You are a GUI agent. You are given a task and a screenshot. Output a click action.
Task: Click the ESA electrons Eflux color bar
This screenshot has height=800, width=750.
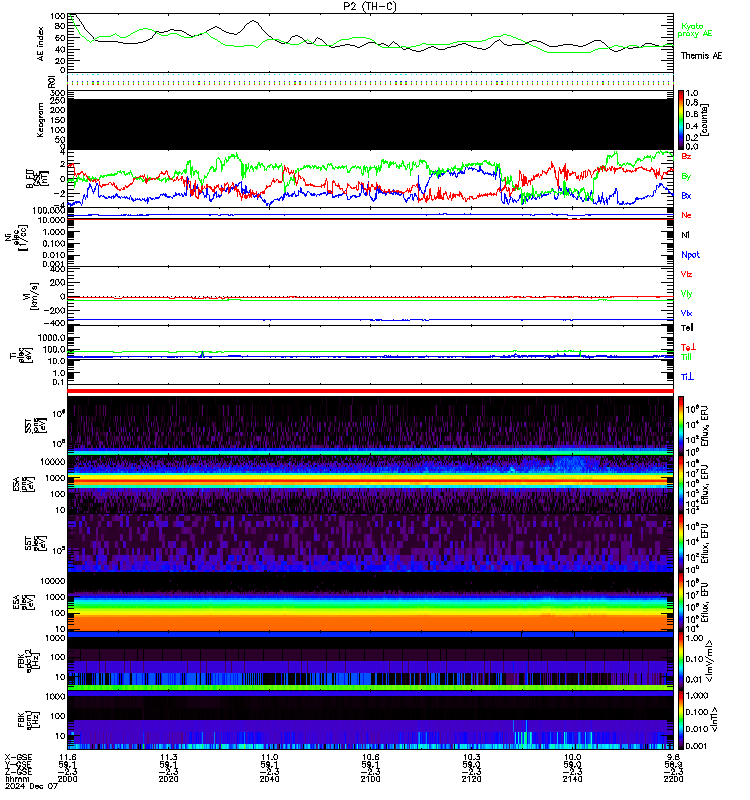[681, 602]
